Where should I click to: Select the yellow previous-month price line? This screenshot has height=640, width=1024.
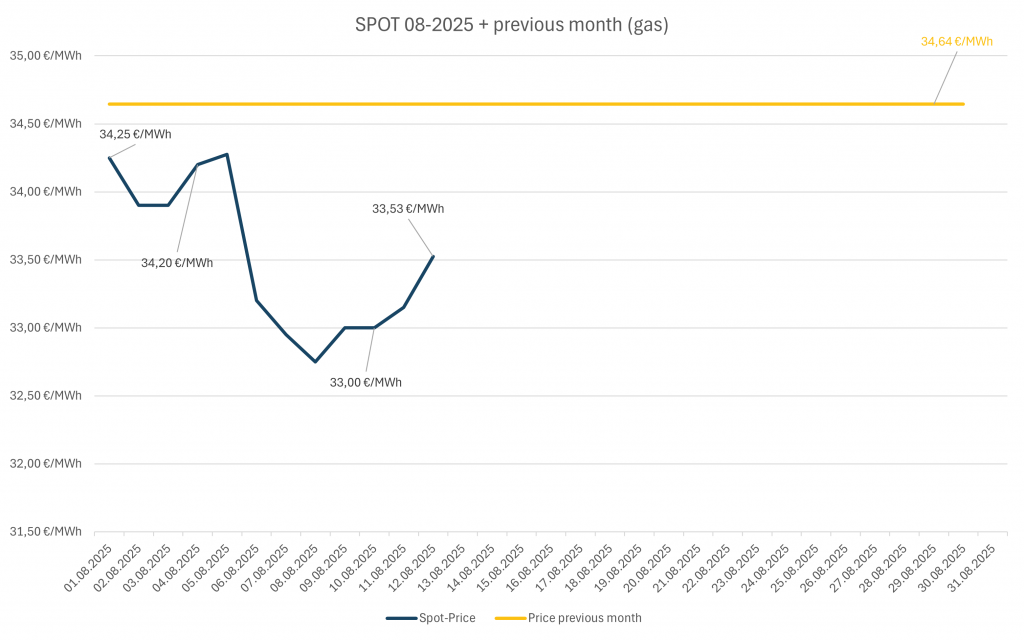pyautogui.click(x=600, y=104)
